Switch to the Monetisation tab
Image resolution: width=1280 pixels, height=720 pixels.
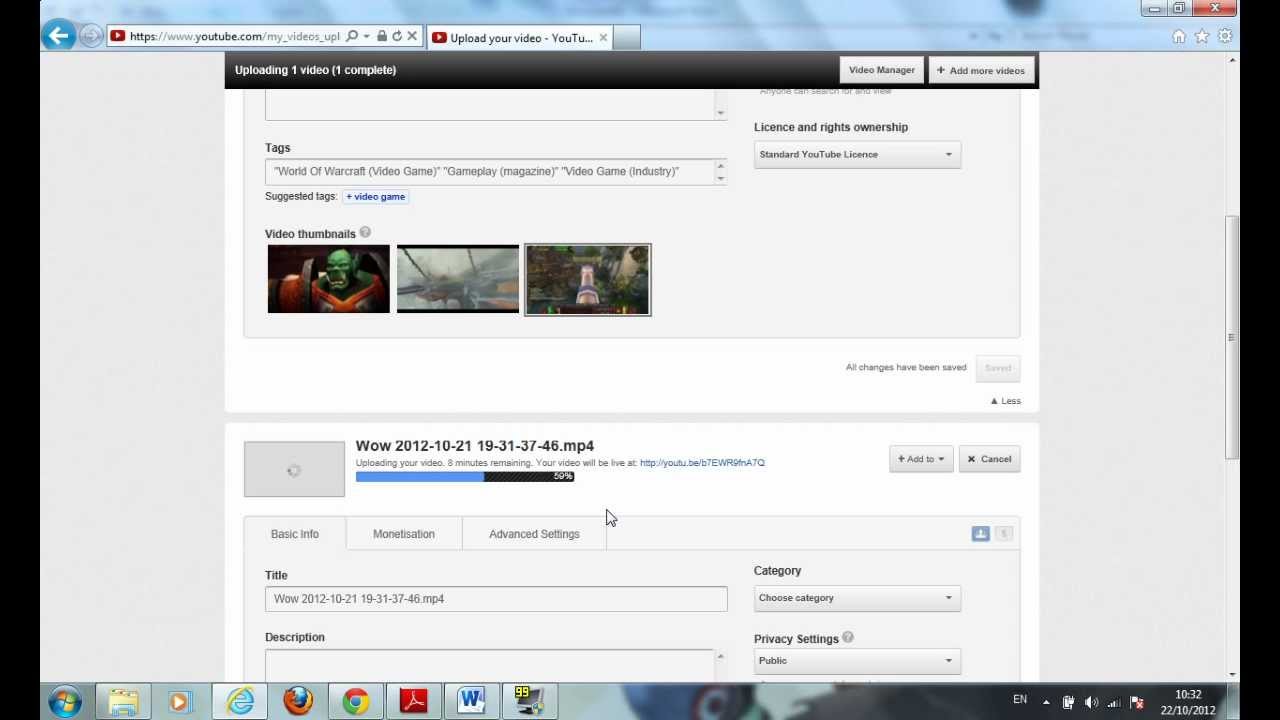pyautogui.click(x=404, y=534)
